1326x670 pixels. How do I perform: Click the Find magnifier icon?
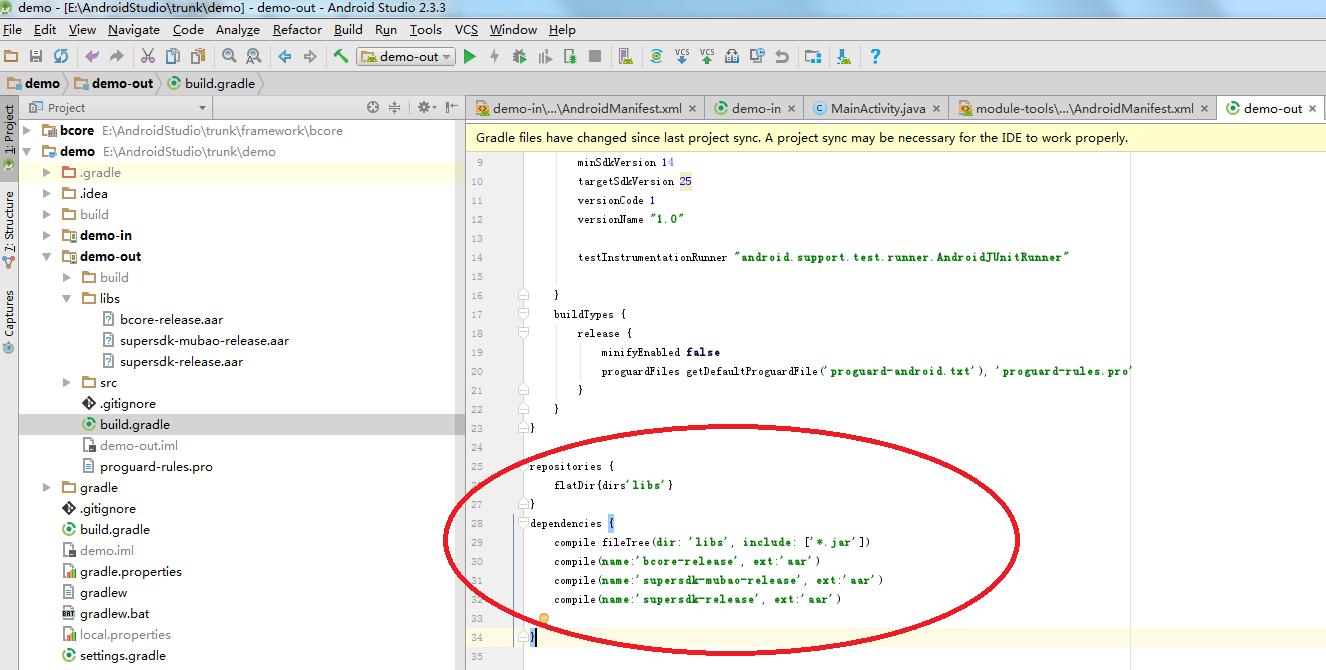point(229,56)
